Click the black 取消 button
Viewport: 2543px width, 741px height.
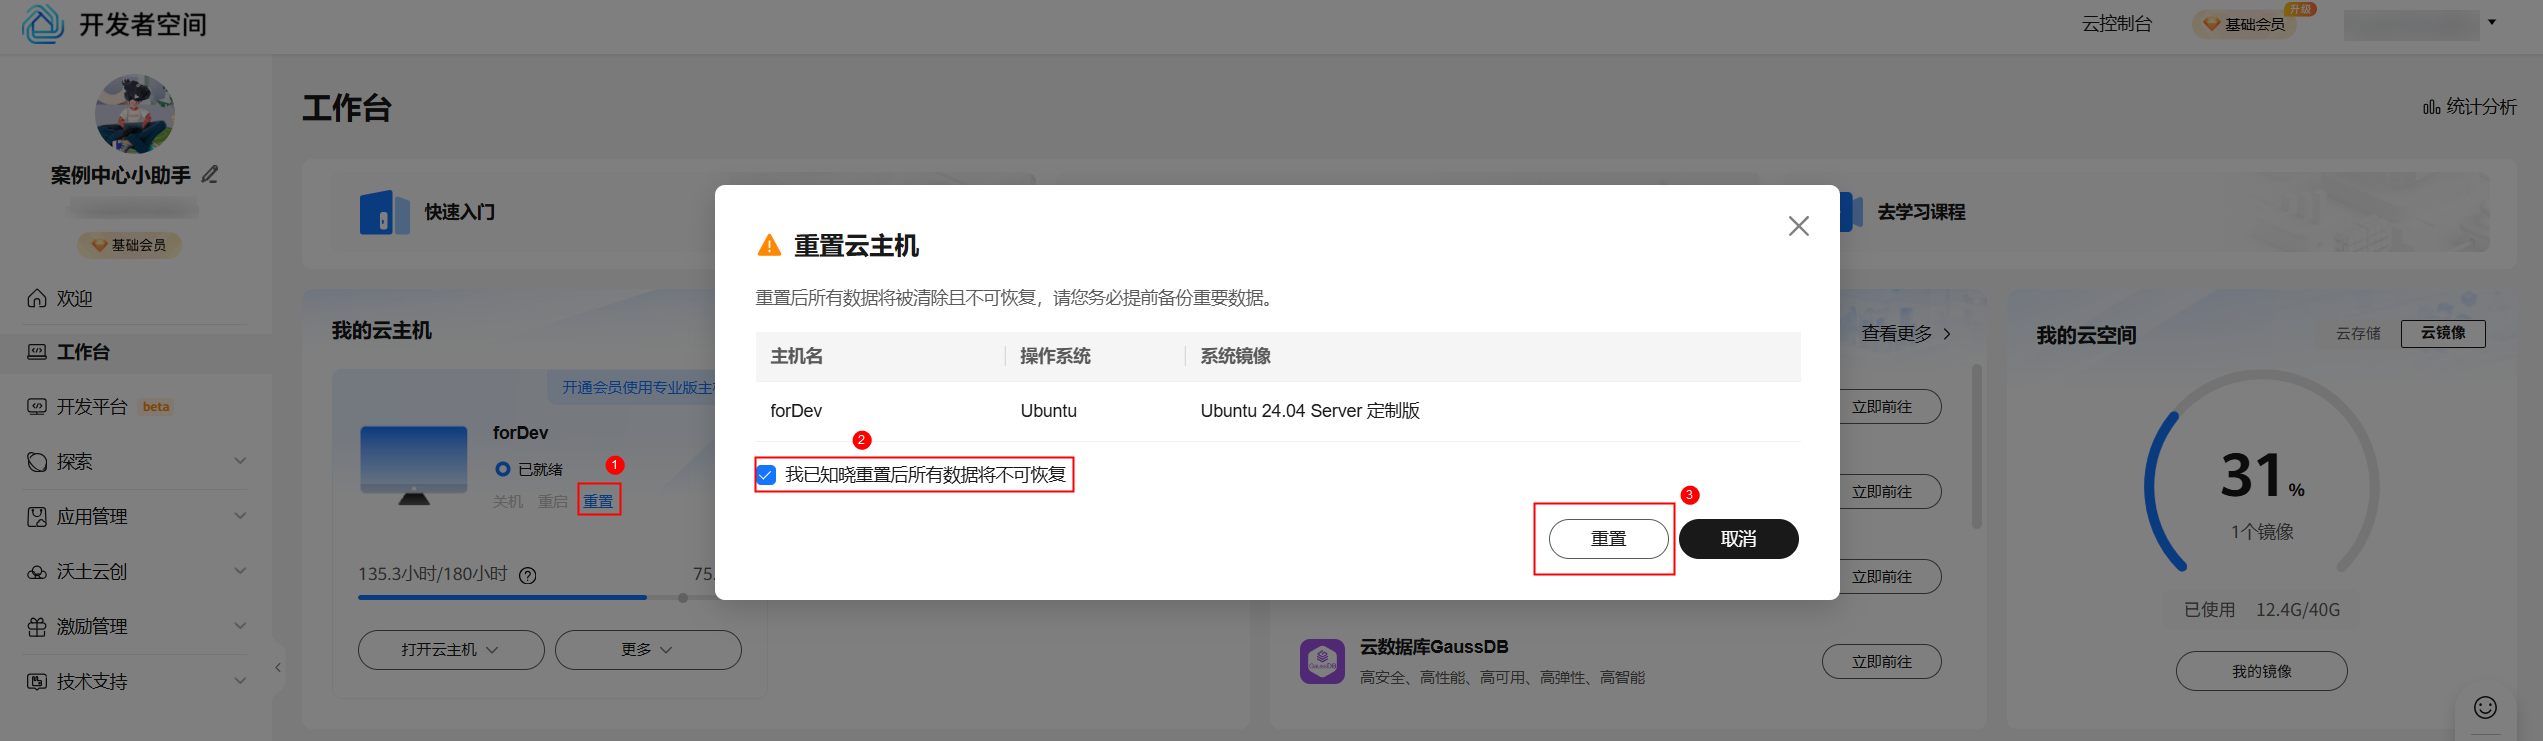[1738, 539]
